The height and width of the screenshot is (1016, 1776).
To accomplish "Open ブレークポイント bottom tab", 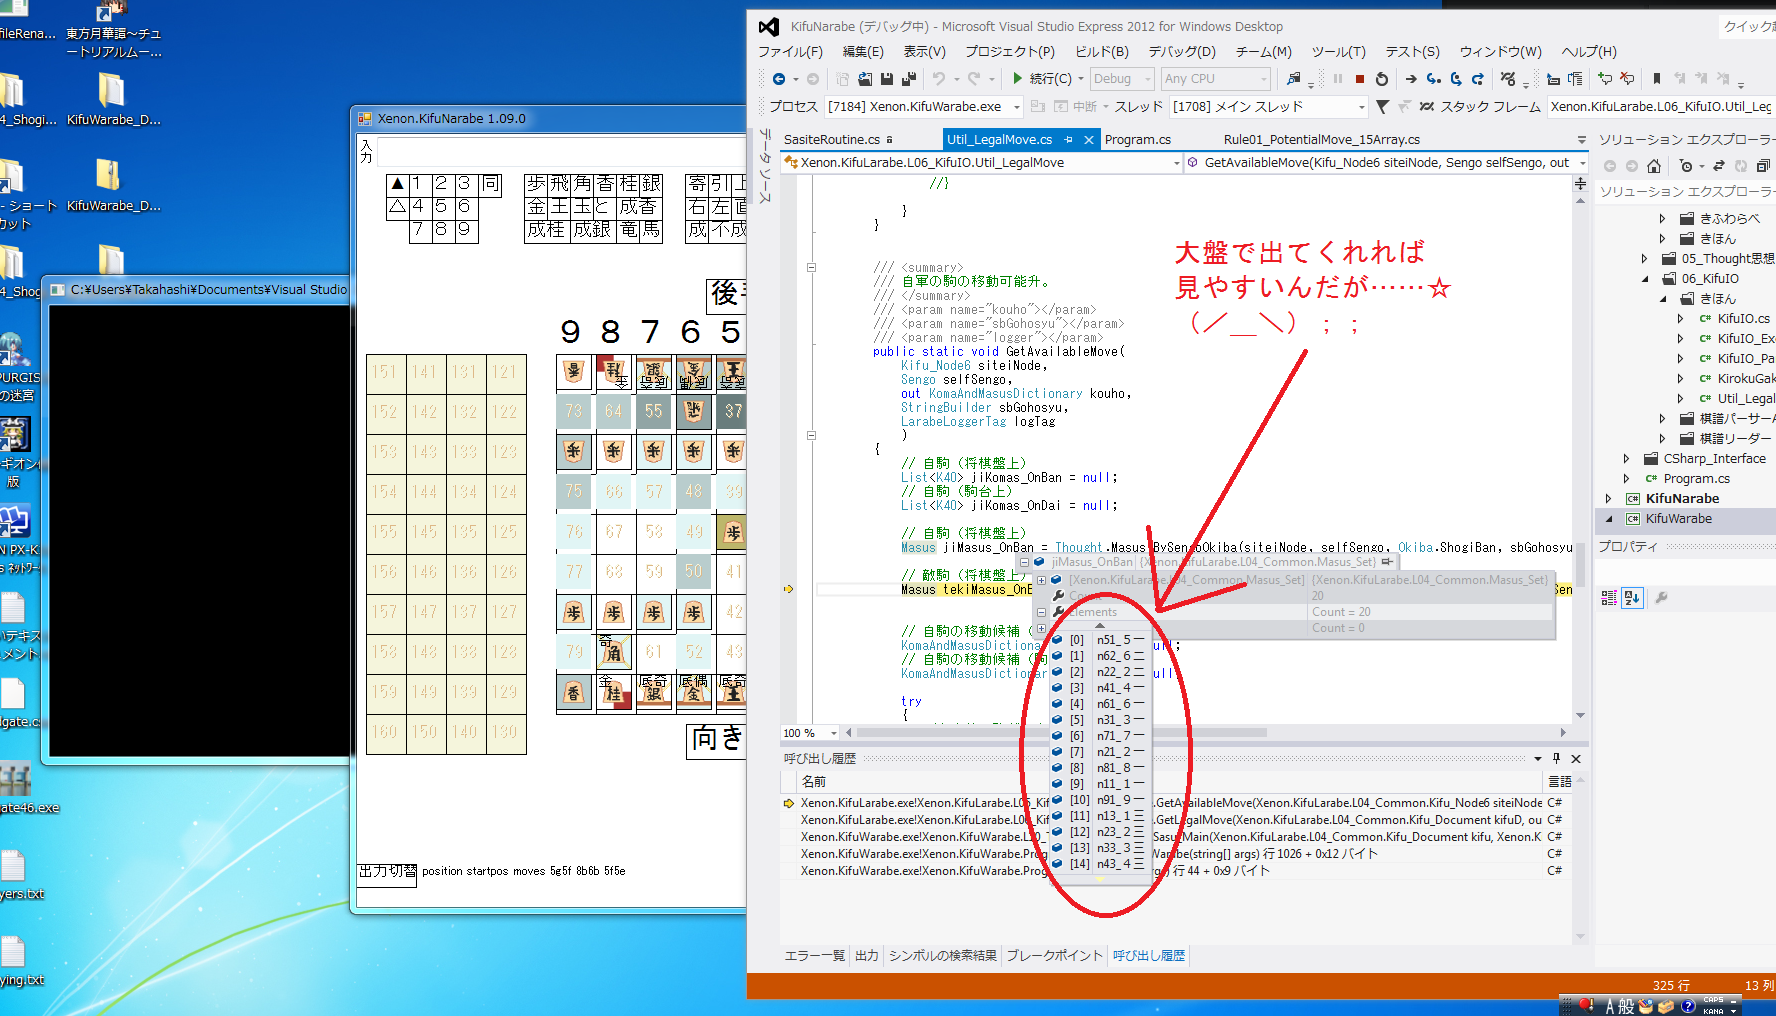I will coord(1055,956).
